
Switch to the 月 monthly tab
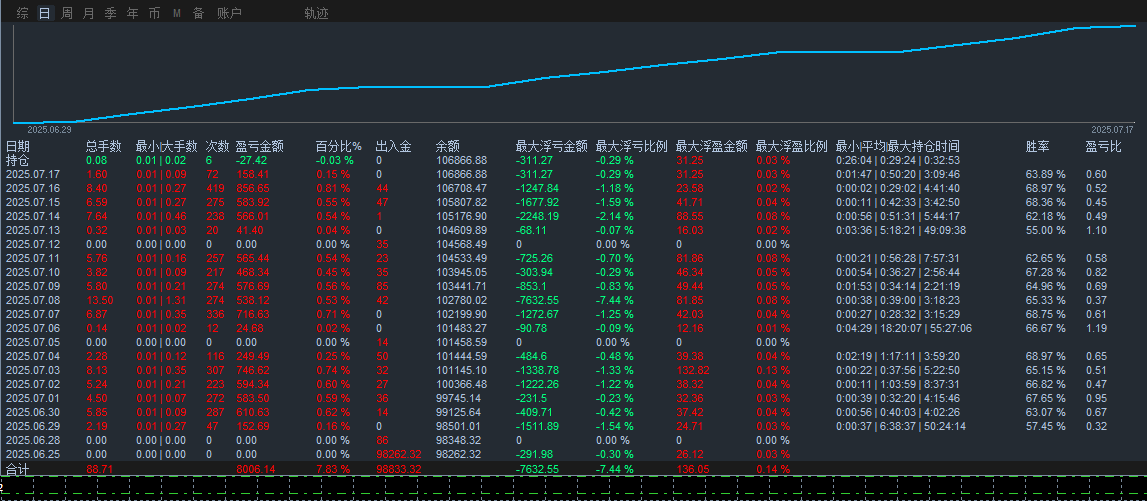[89, 13]
